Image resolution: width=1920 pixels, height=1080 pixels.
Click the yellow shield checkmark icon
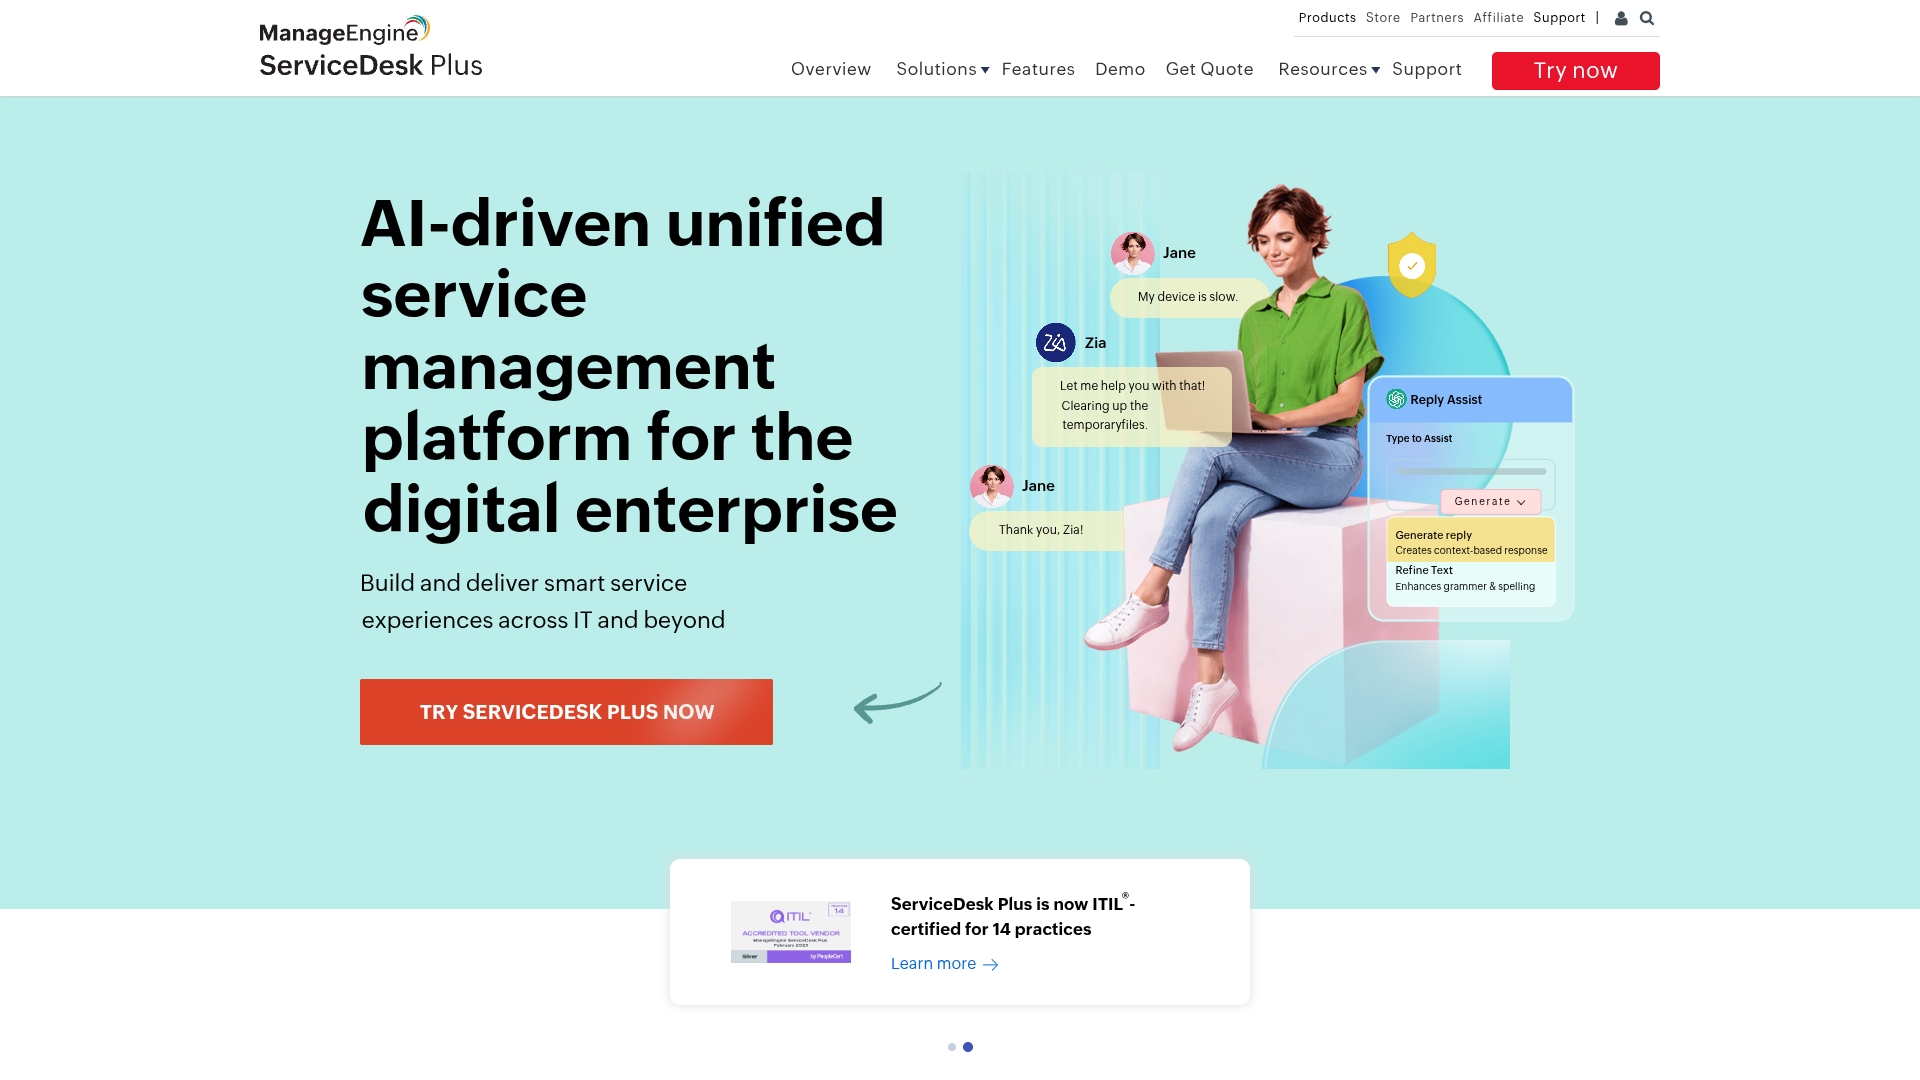coord(1411,265)
